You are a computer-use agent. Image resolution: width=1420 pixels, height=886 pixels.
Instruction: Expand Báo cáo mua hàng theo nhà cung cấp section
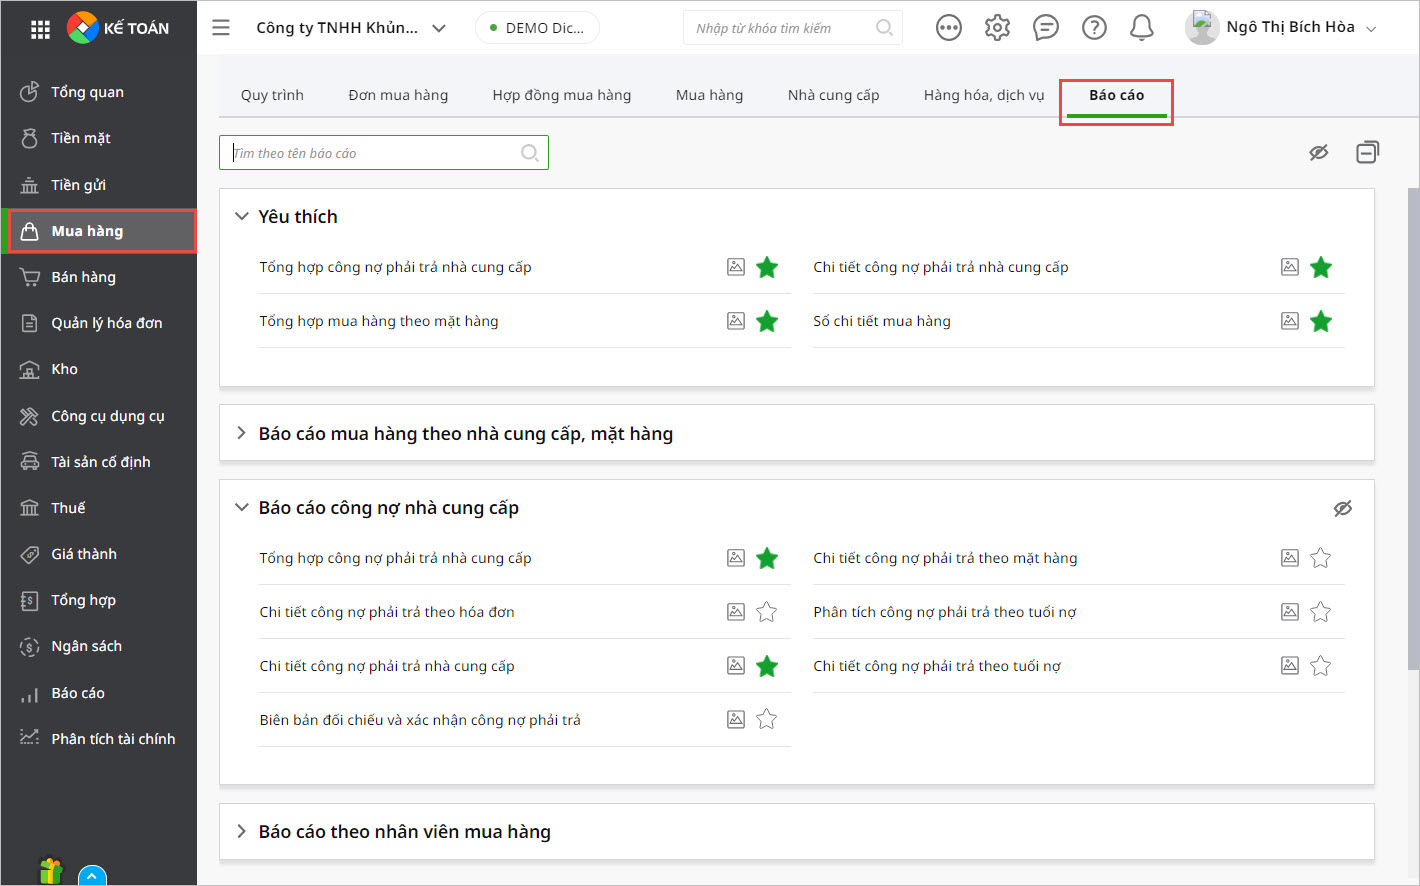click(241, 433)
